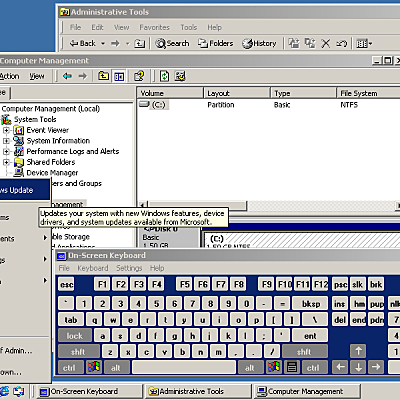Click the up arrow key
This screenshot has width=400, height=400.
click(x=358, y=351)
